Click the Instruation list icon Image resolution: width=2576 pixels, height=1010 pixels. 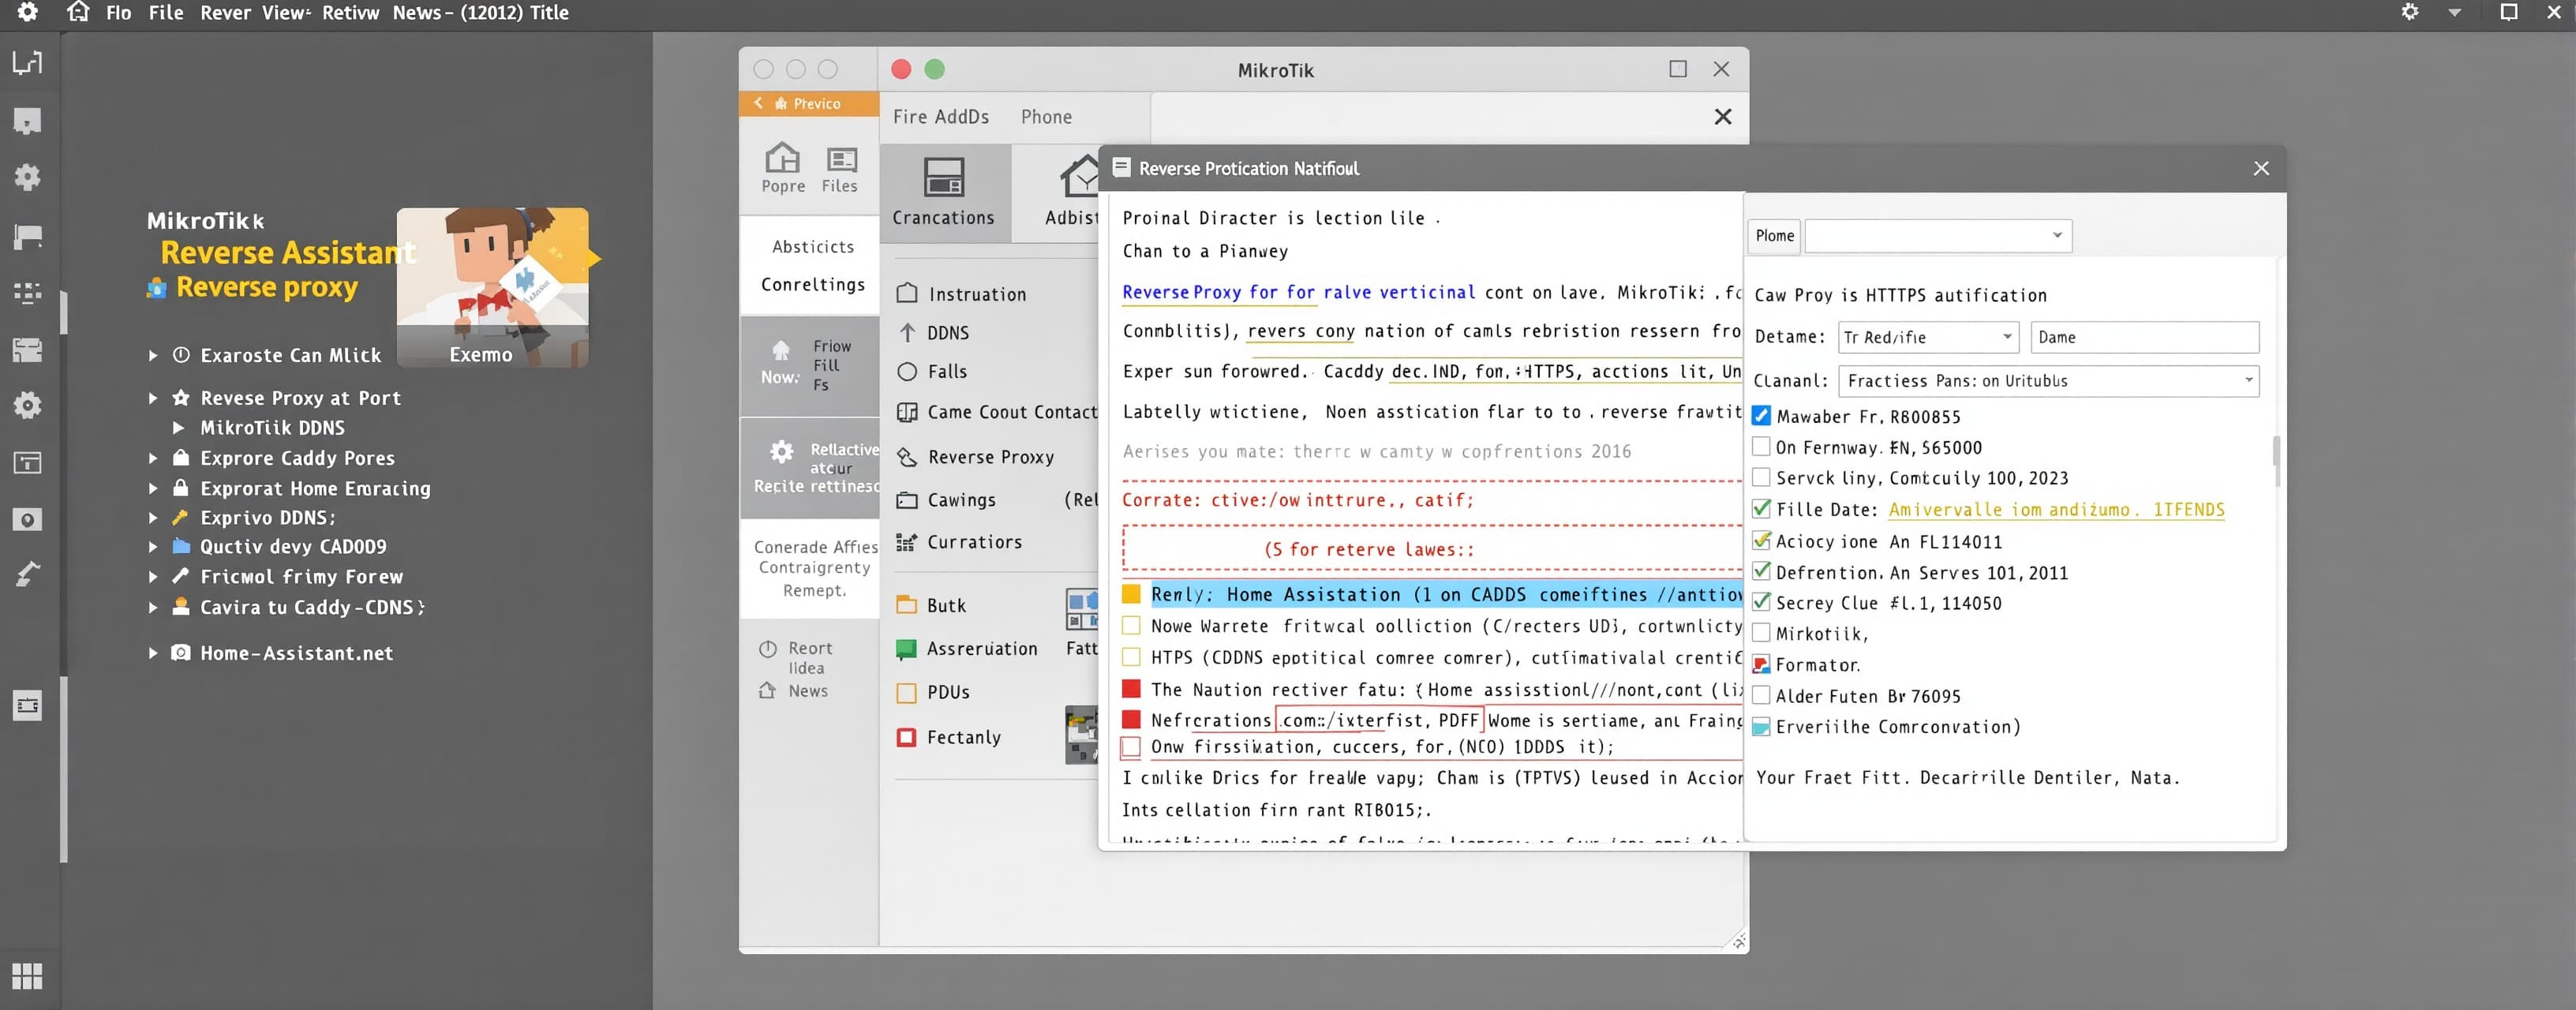[x=907, y=293]
